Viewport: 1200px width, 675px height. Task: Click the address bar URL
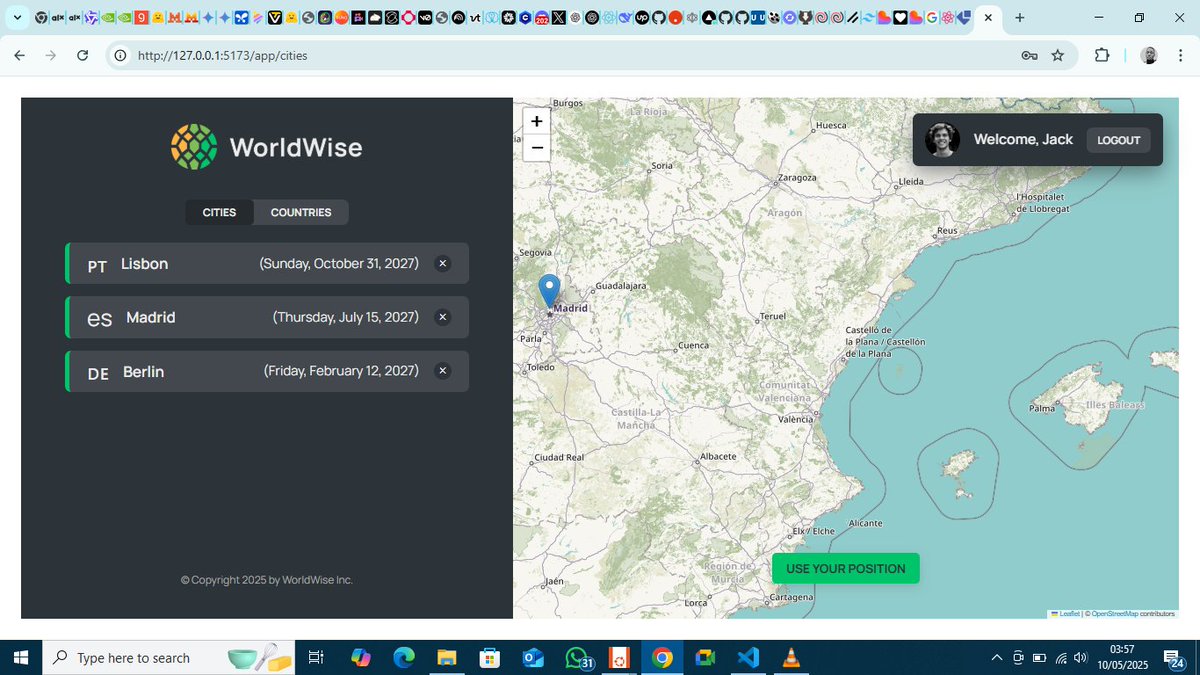click(223, 56)
